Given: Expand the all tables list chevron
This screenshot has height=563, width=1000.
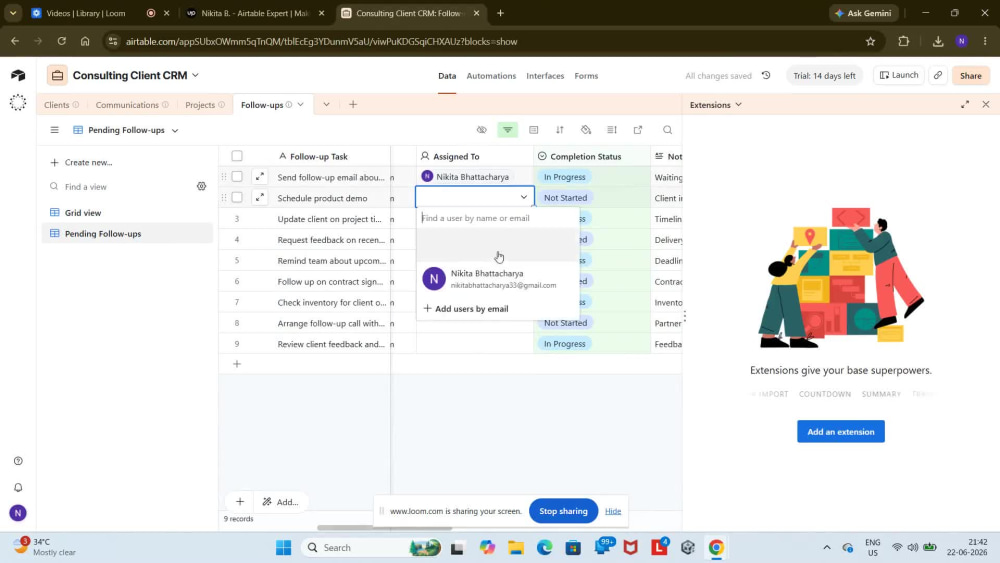Looking at the screenshot, I should click(x=326, y=105).
